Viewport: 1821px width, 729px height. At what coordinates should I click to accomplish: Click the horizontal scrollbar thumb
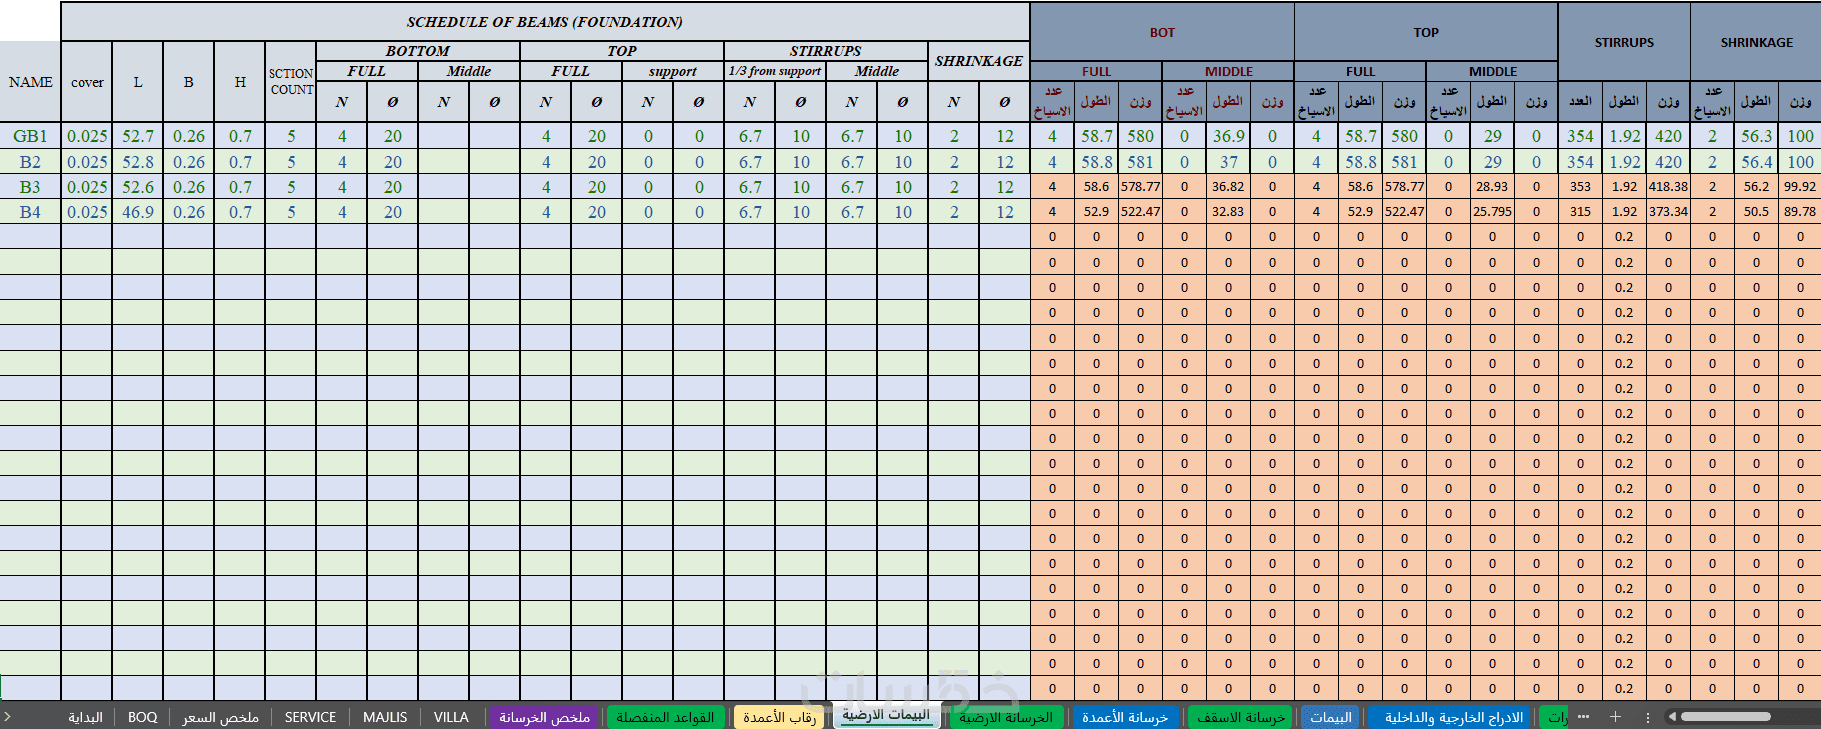1726,716
